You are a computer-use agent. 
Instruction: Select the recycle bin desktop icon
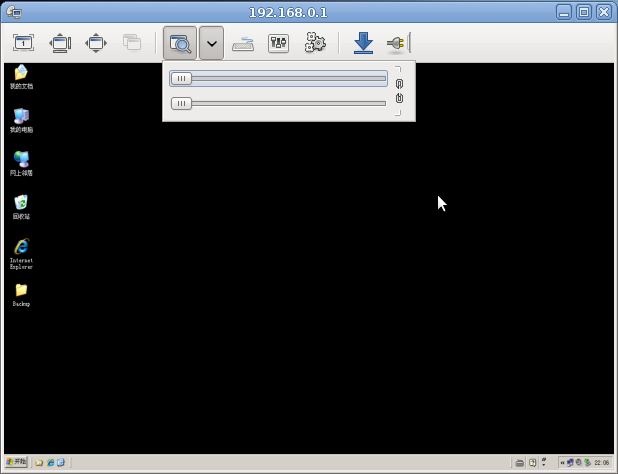click(21, 207)
